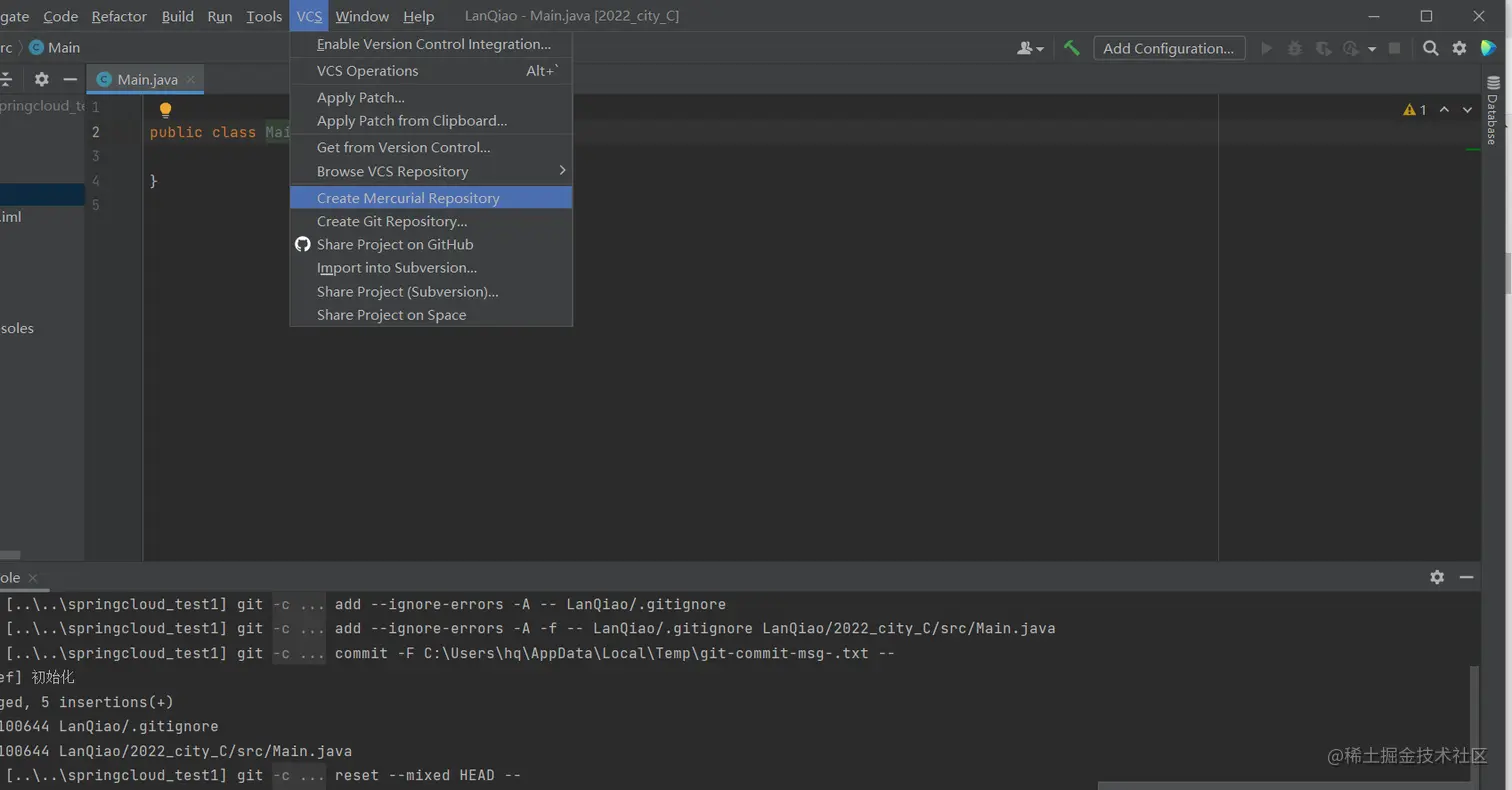Open the Help menu
Viewport: 1512px width, 790px height.
pyautogui.click(x=419, y=16)
